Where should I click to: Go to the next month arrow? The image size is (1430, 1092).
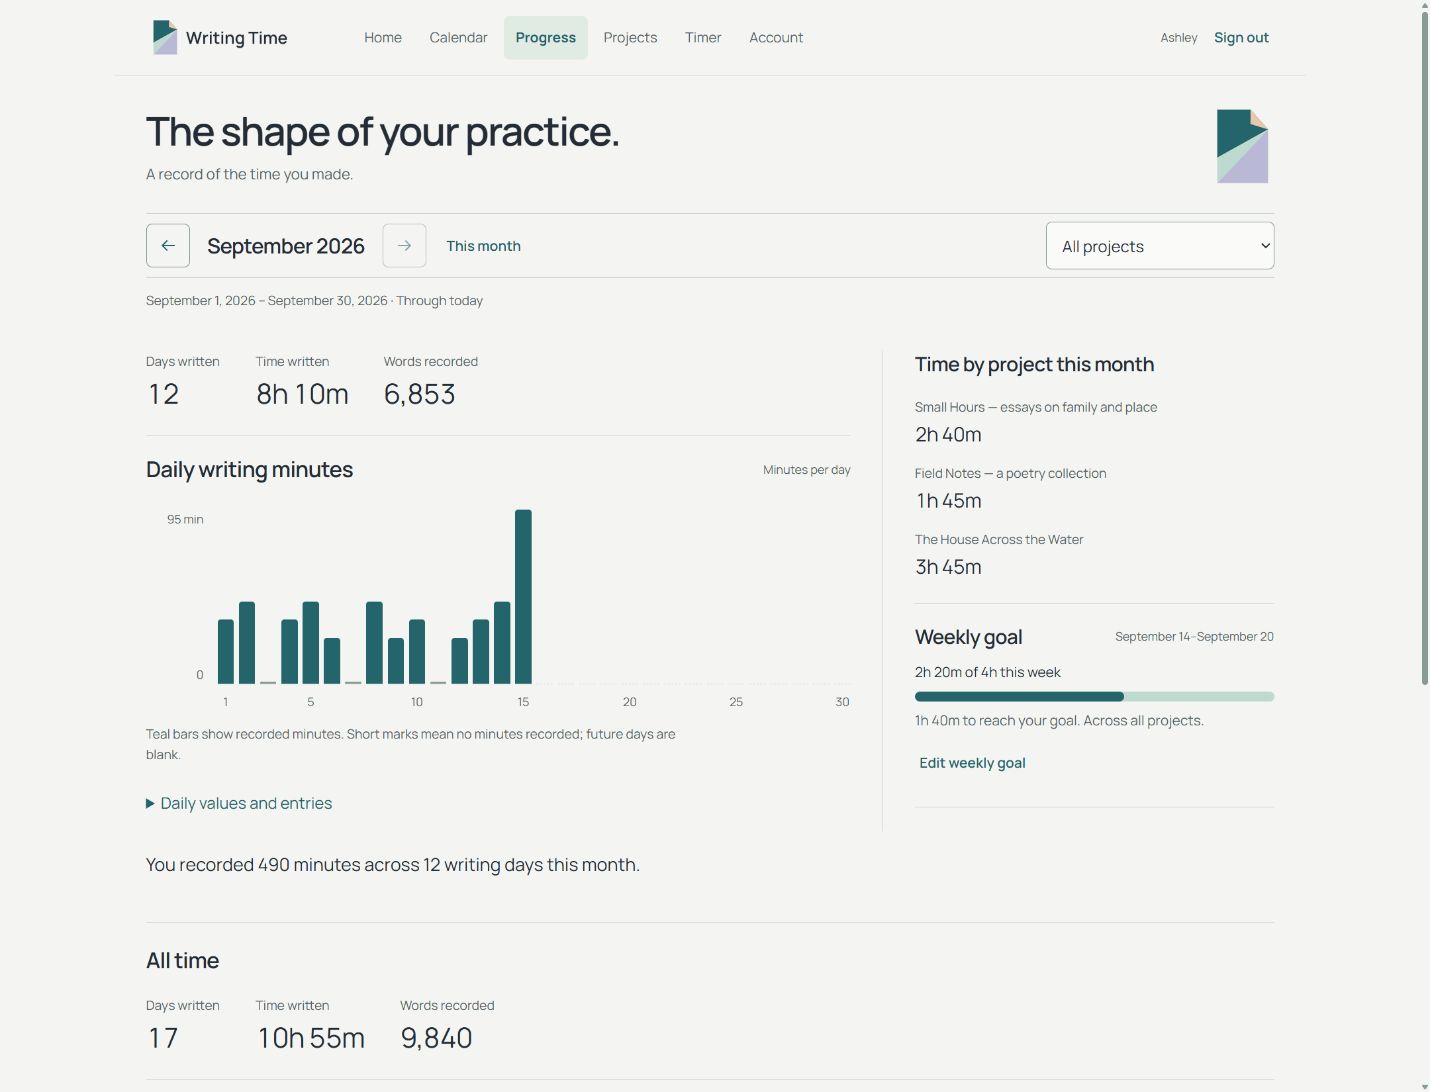click(404, 246)
